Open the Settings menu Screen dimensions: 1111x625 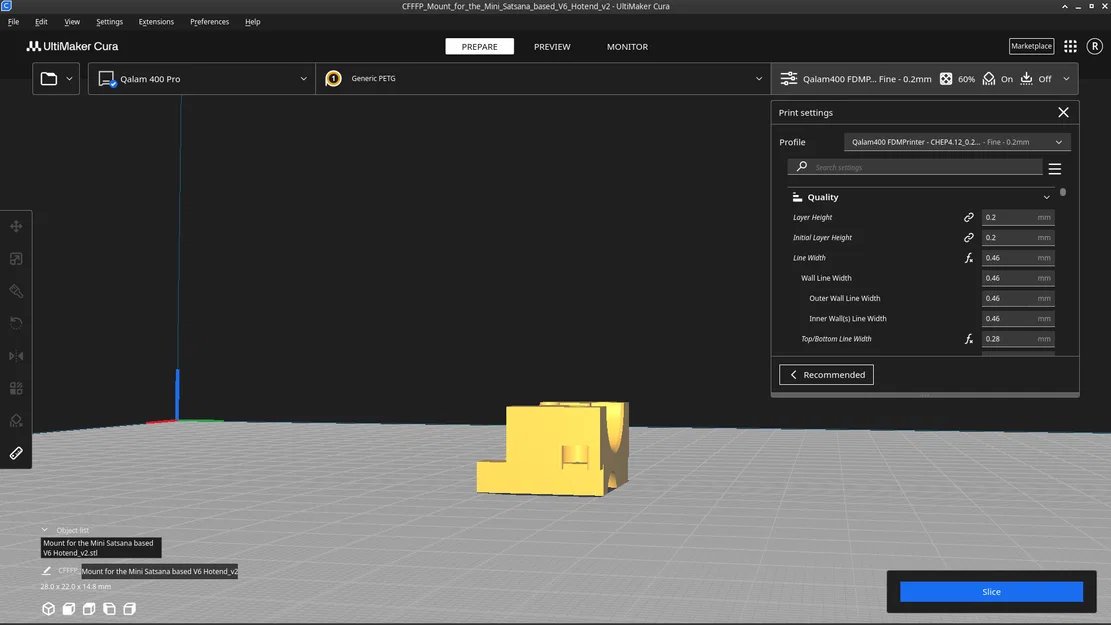109,22
